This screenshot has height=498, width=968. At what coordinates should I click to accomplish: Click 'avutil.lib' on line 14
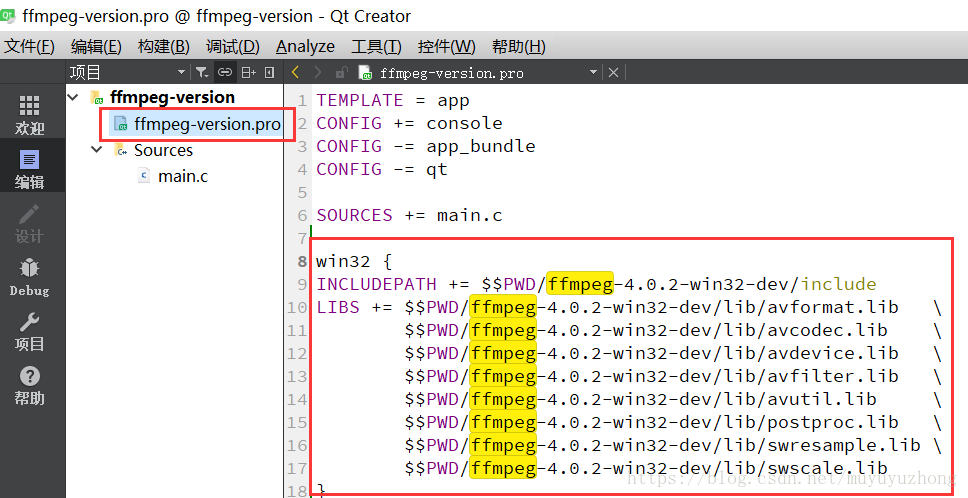[x=822, y=399]
